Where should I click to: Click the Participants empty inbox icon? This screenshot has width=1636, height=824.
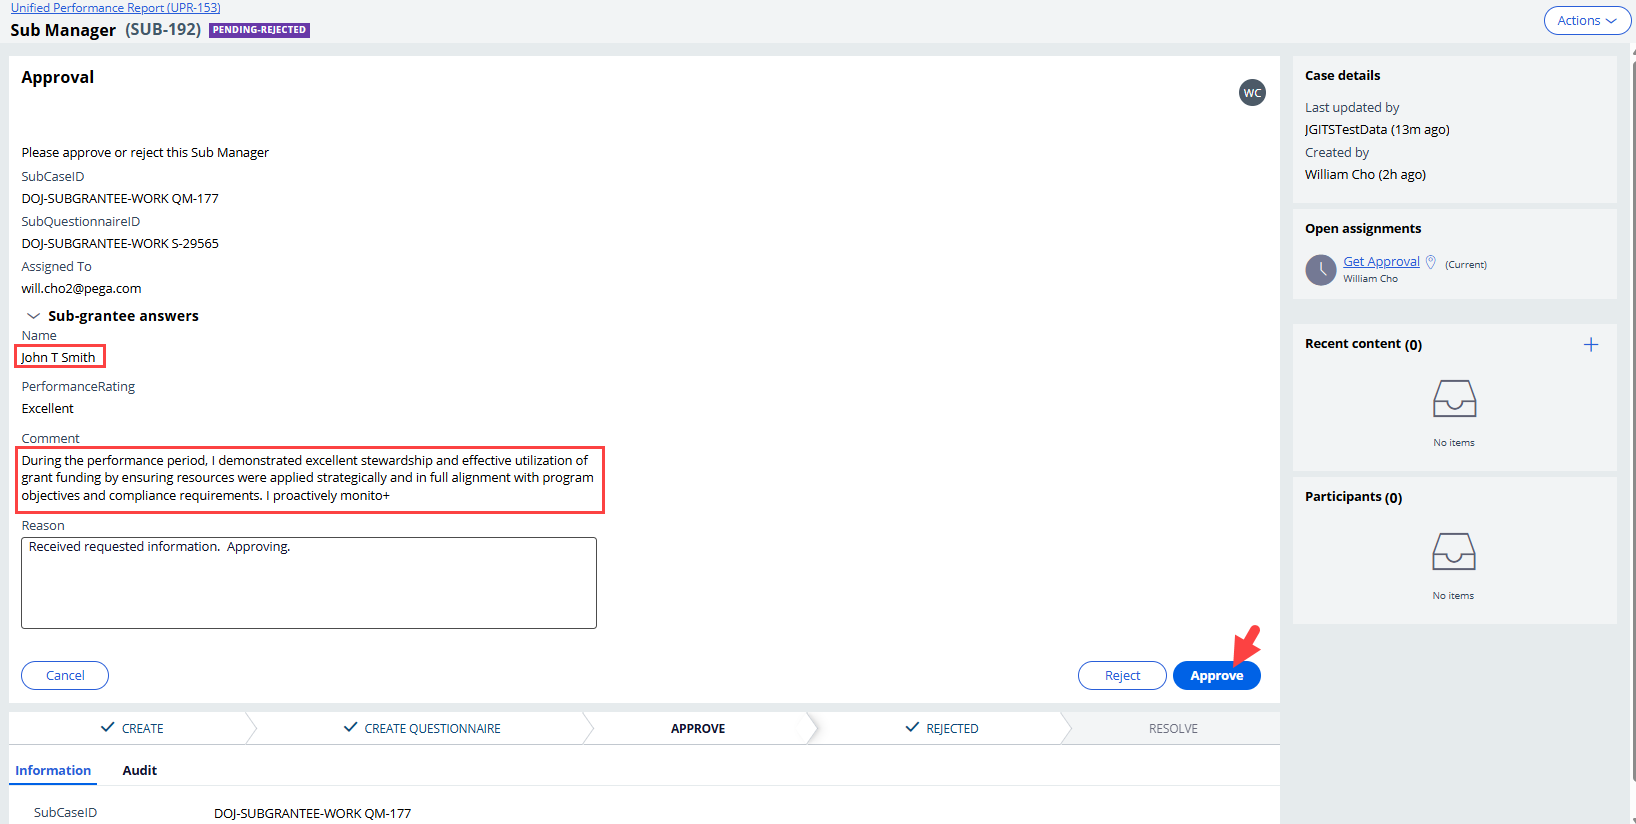1454,551
